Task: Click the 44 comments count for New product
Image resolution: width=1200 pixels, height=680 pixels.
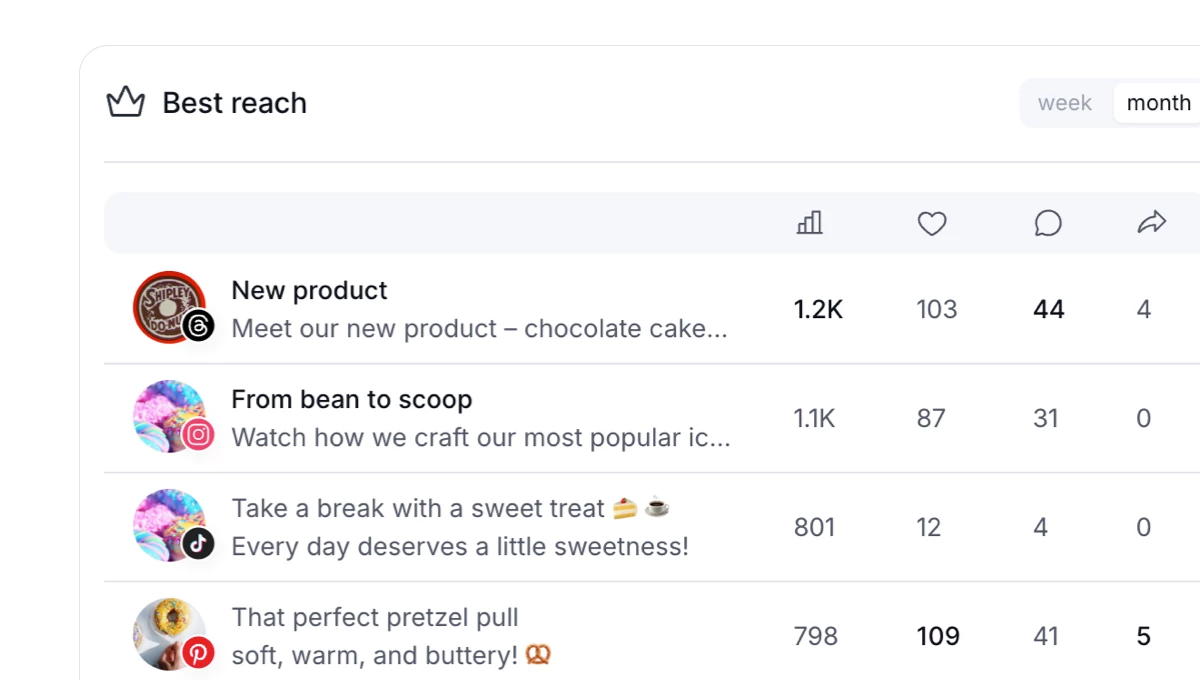Action: [x=1048, y=309]
